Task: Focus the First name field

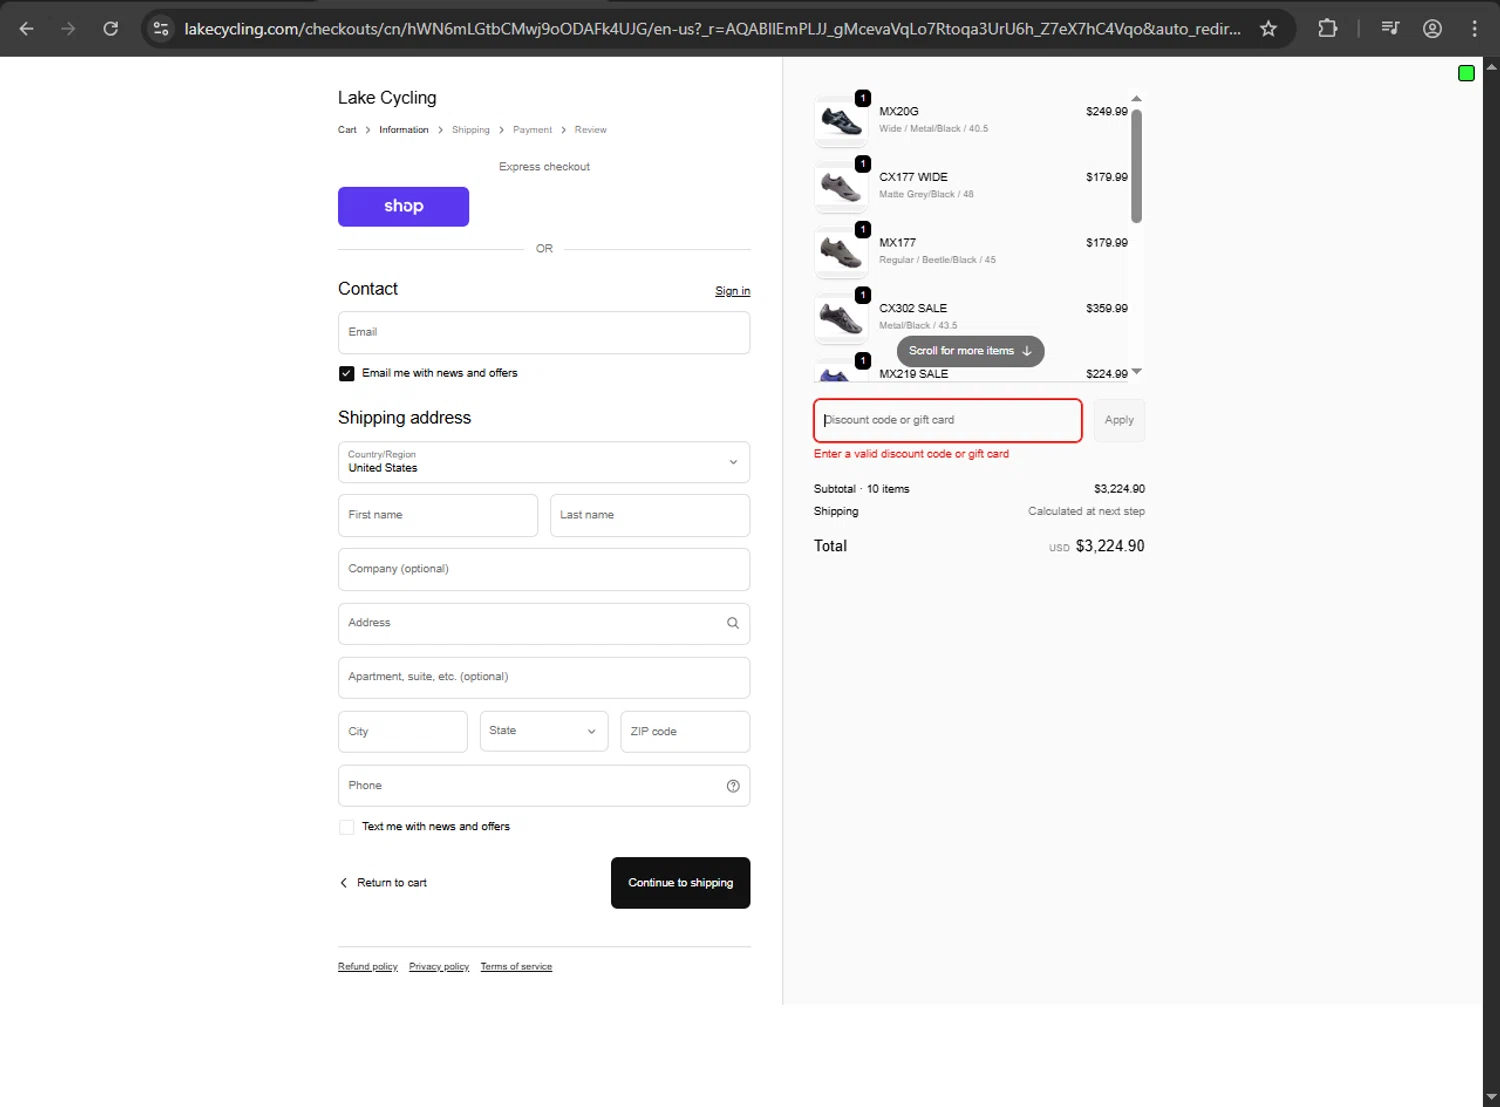Action: [x=438, y=515]
